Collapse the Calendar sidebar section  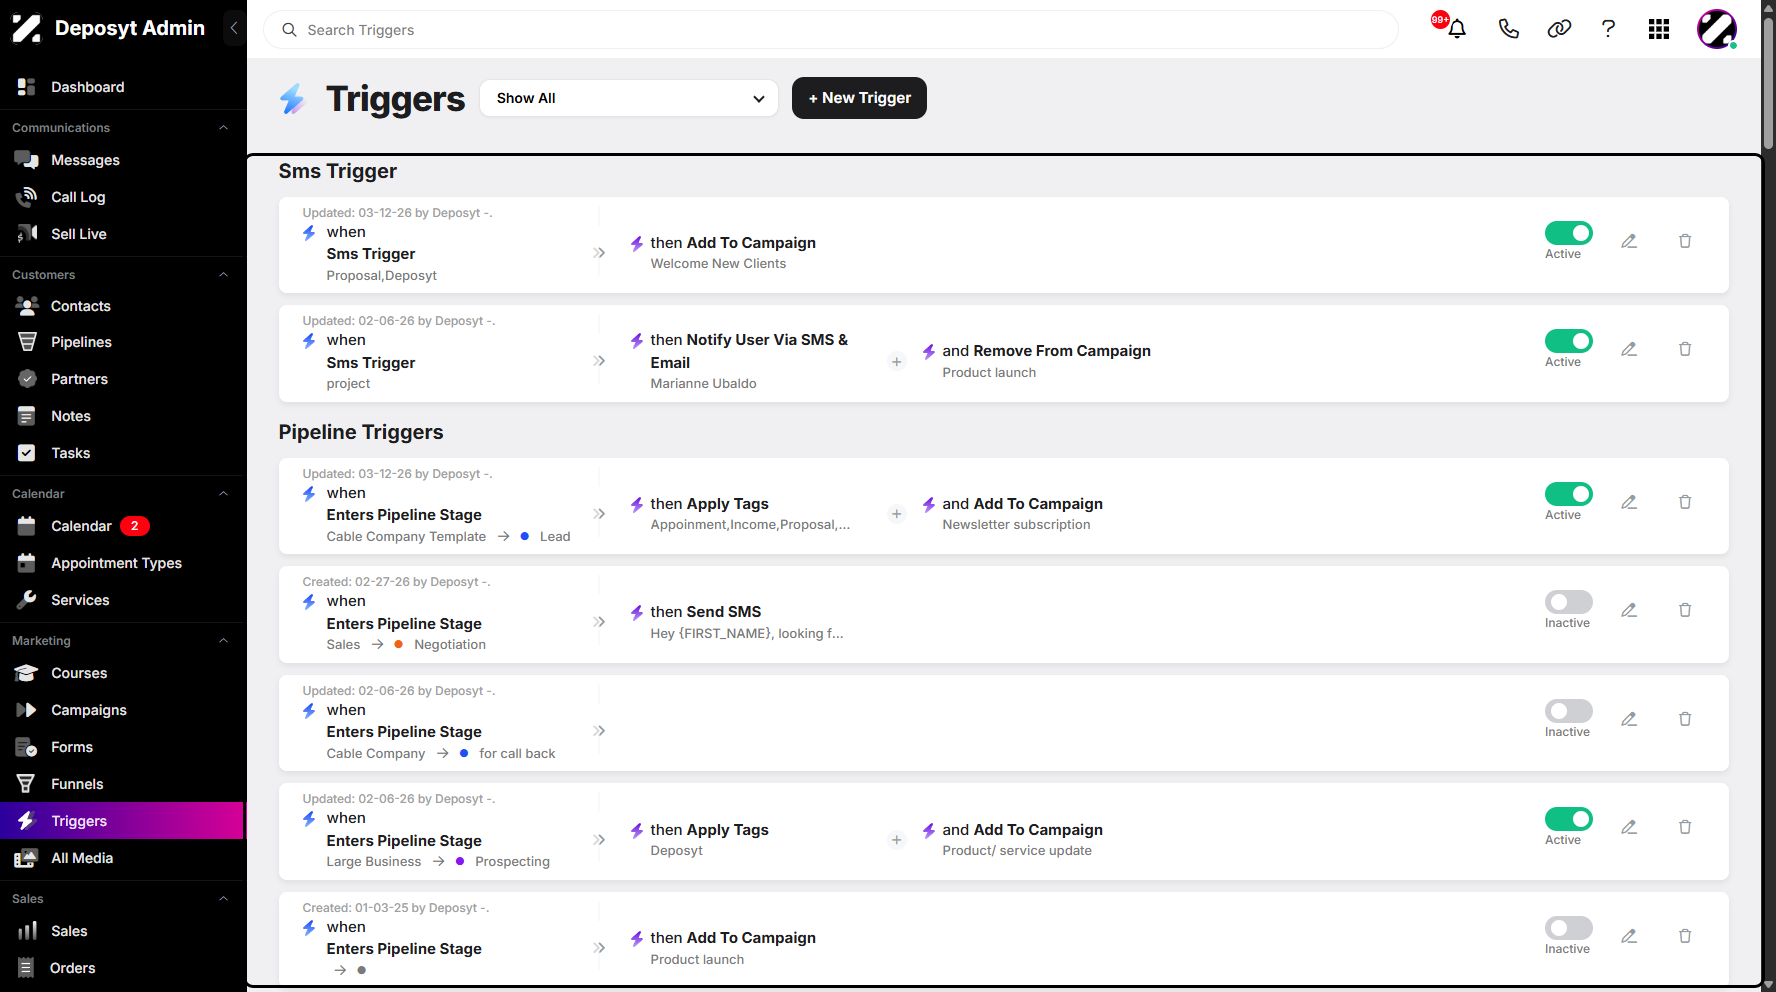[x=224, y=494]
